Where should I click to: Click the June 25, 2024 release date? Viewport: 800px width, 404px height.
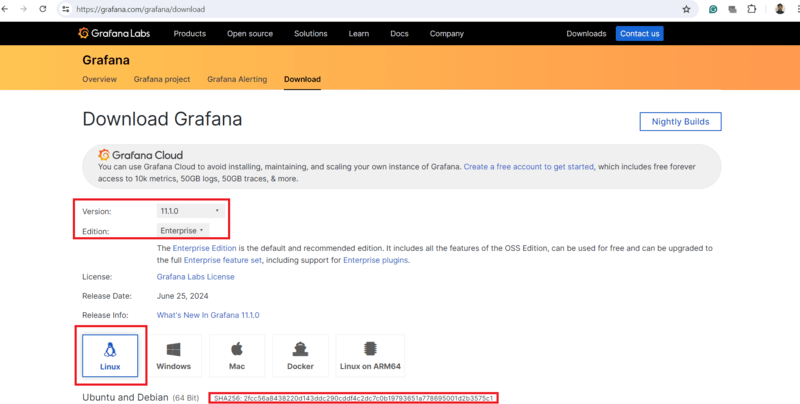tap(182, 296)
